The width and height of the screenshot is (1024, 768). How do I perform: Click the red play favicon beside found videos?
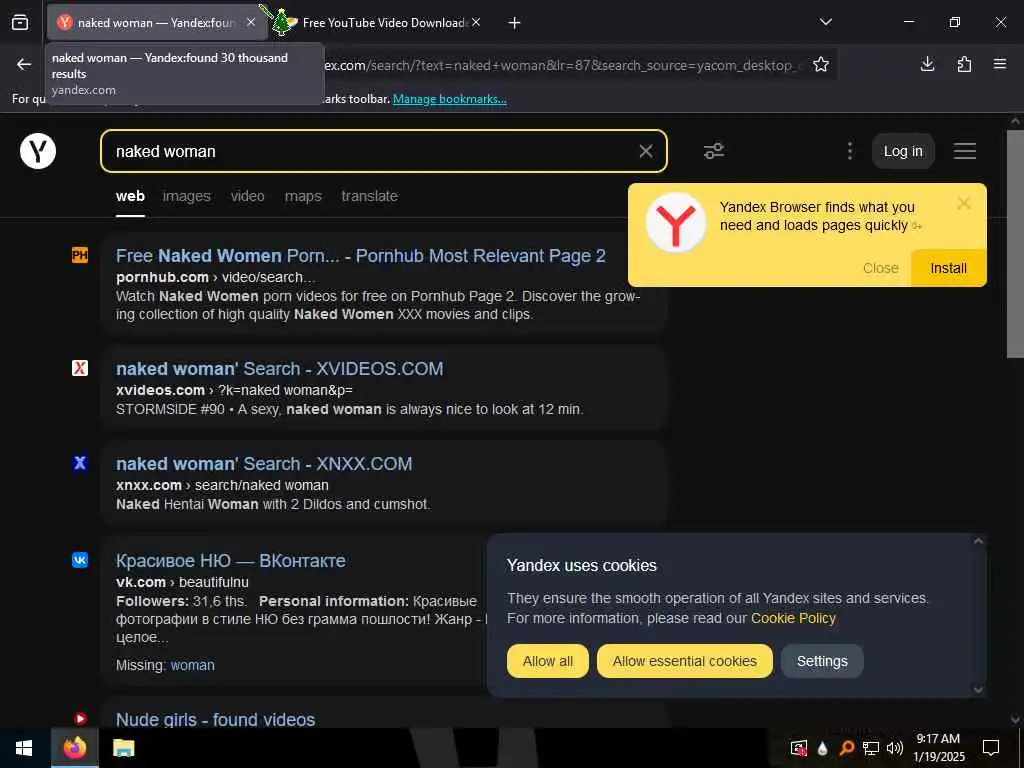(80, 719)
